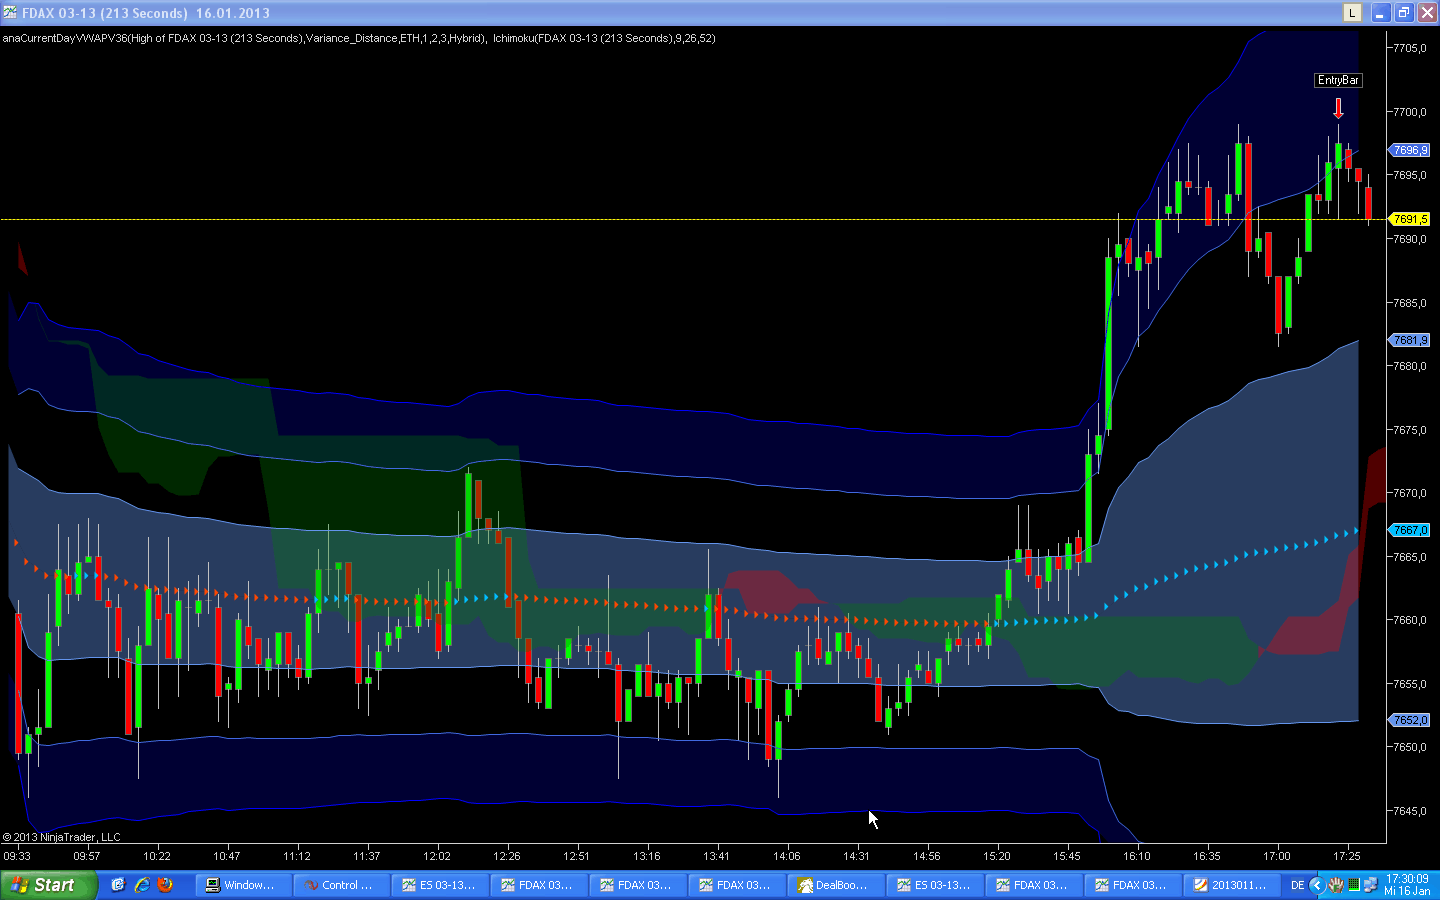Switch to the Window... taskbar button

244,885
